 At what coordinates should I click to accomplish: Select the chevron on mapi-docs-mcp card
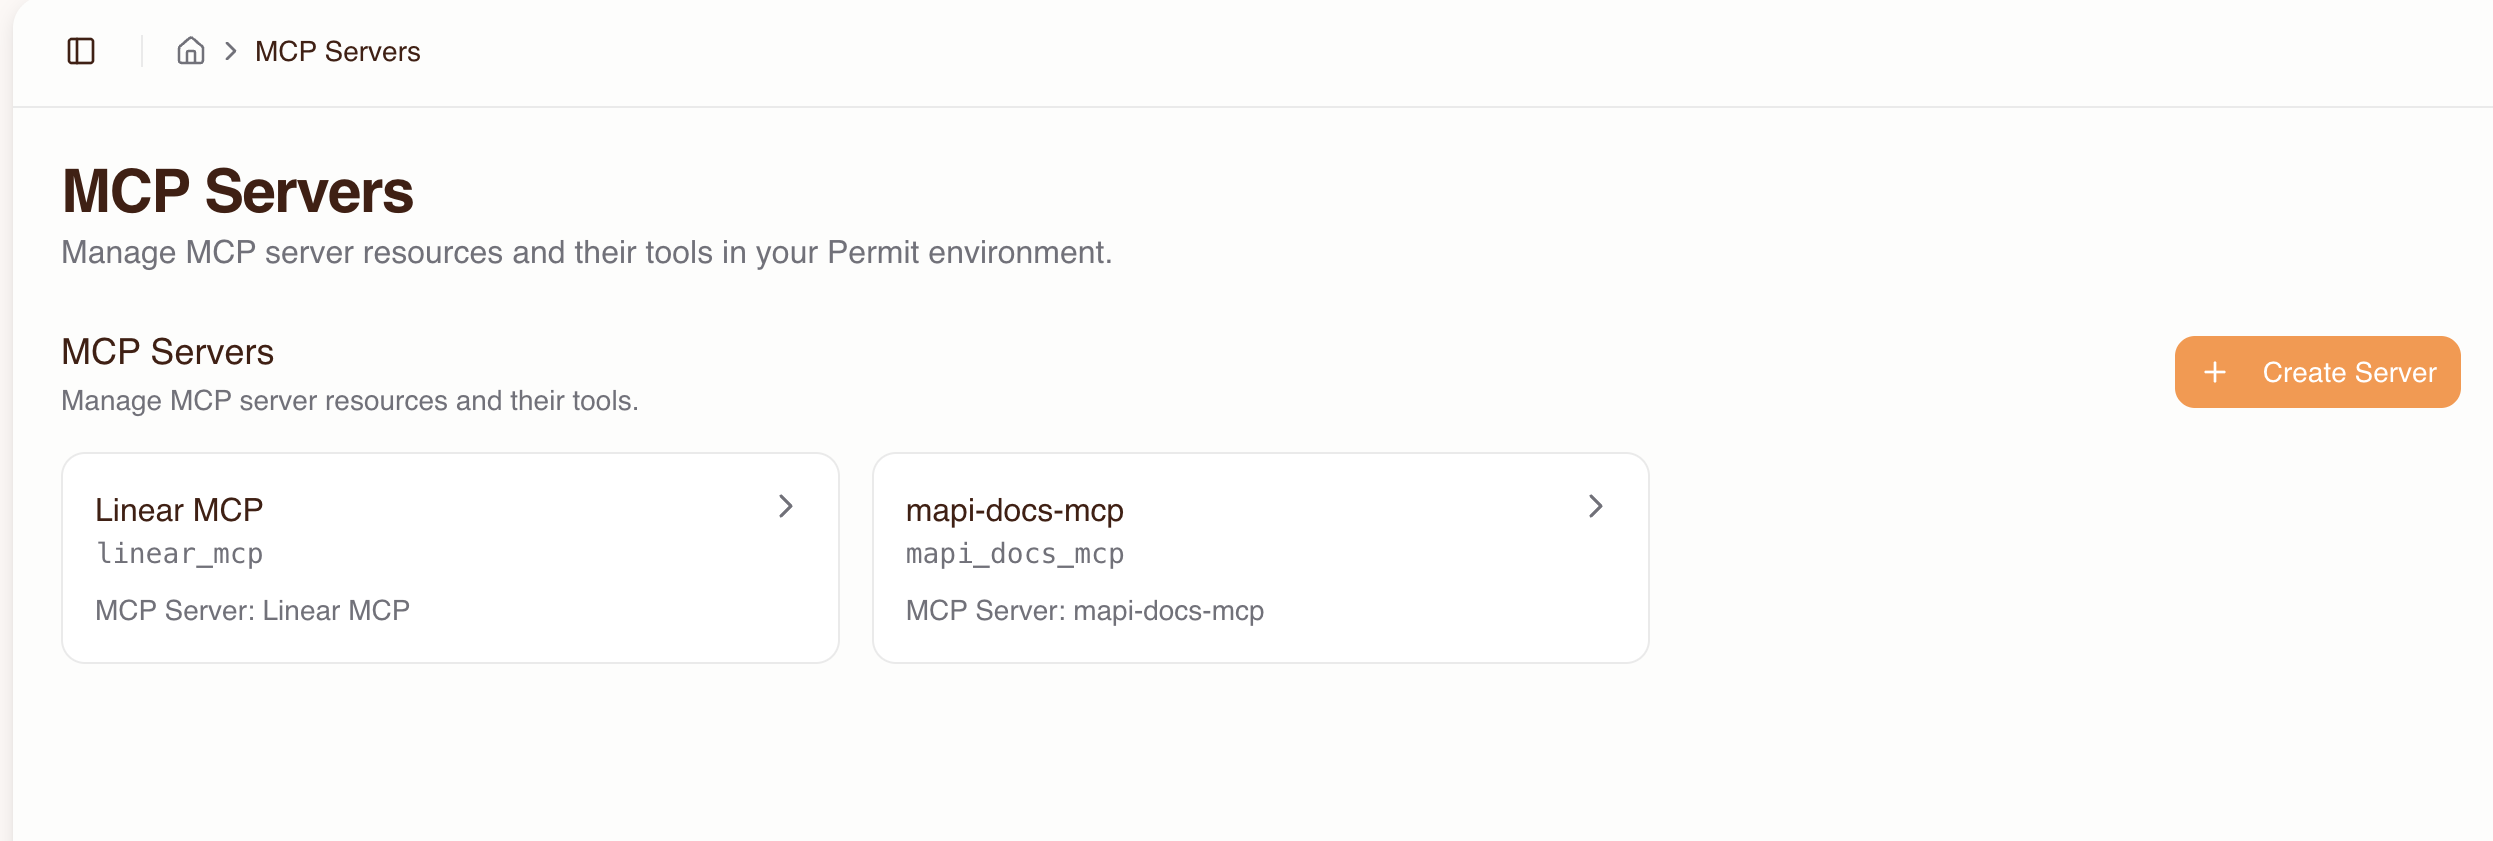[x=1596, y=508]
